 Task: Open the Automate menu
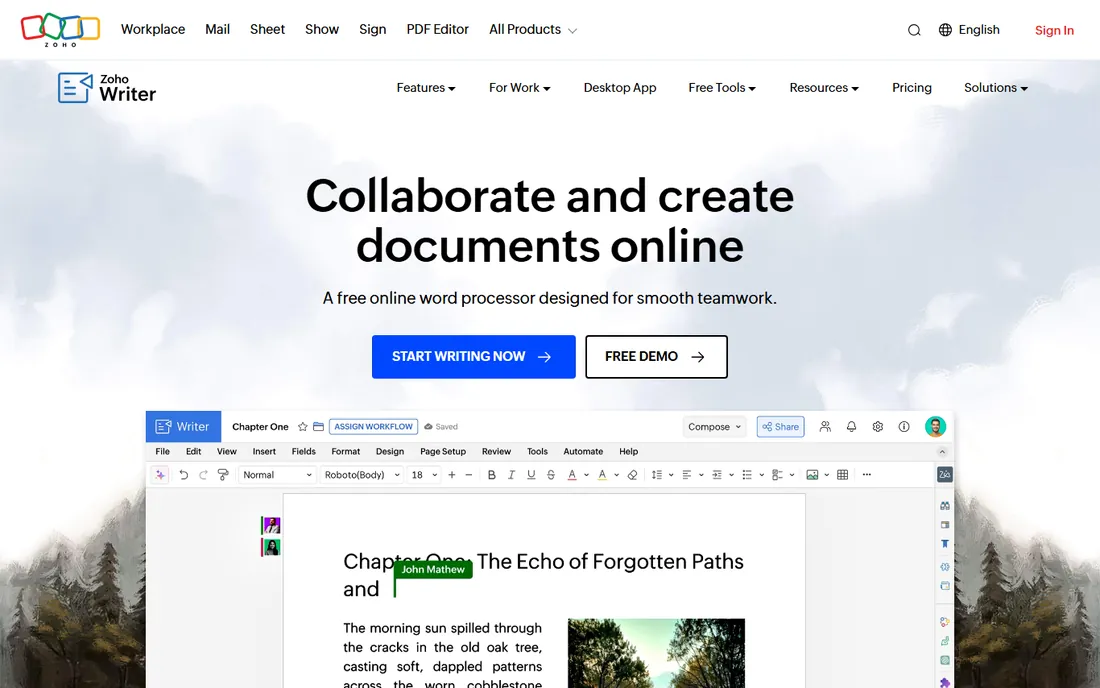[583, 452]
